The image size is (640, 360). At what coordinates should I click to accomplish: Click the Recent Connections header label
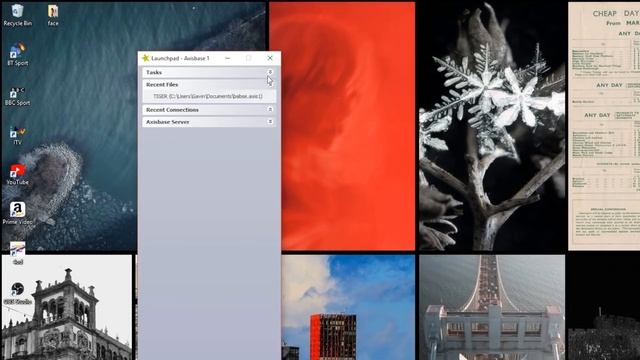click(172, 110)
